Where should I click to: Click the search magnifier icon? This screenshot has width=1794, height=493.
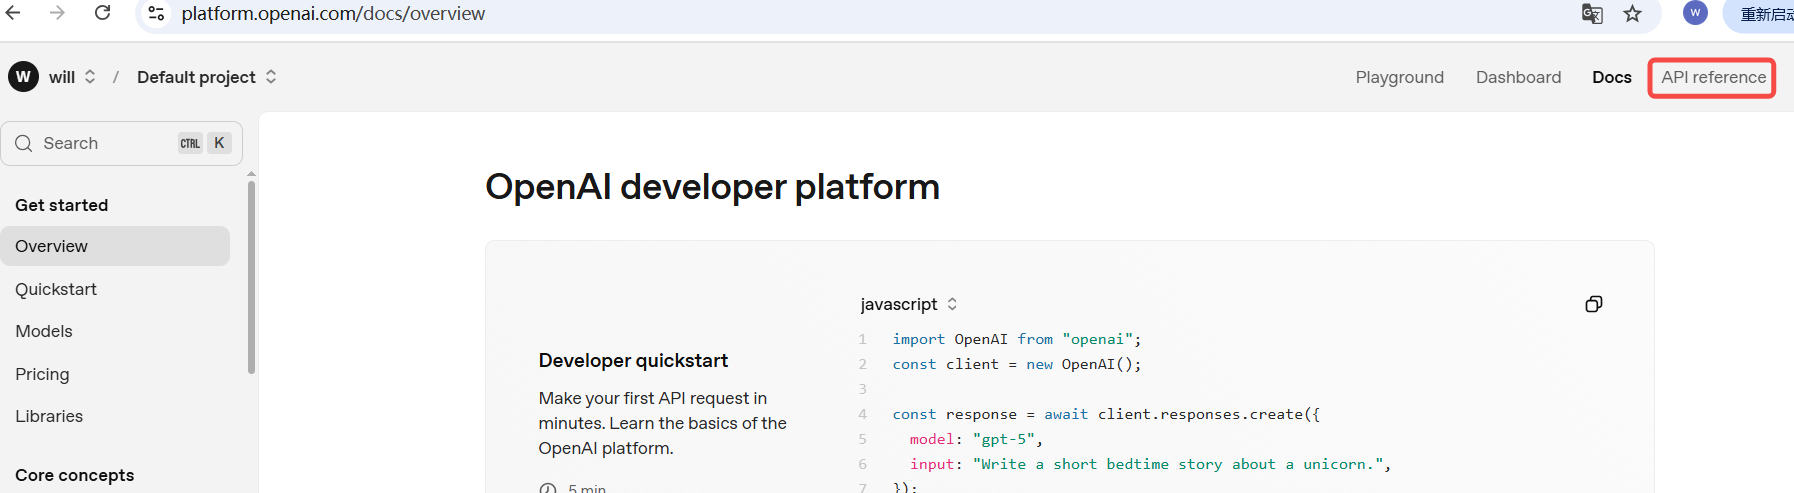pos(24,143)
